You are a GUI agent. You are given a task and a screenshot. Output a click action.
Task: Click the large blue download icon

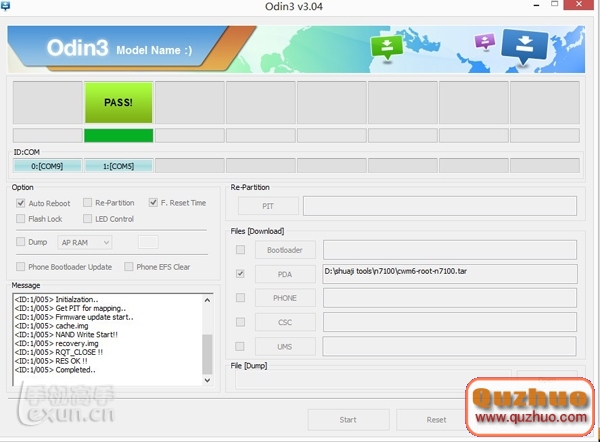click(524, 46)
